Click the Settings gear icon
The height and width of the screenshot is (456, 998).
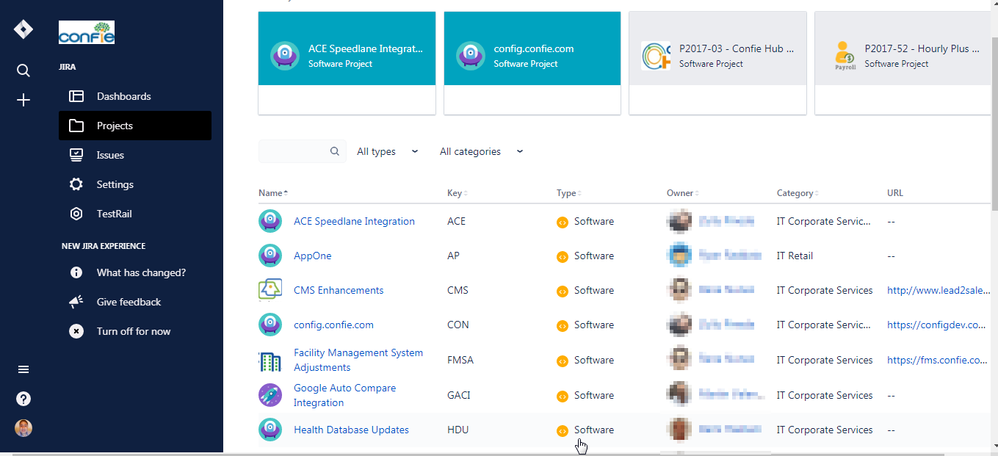click(x=76, y=184)
